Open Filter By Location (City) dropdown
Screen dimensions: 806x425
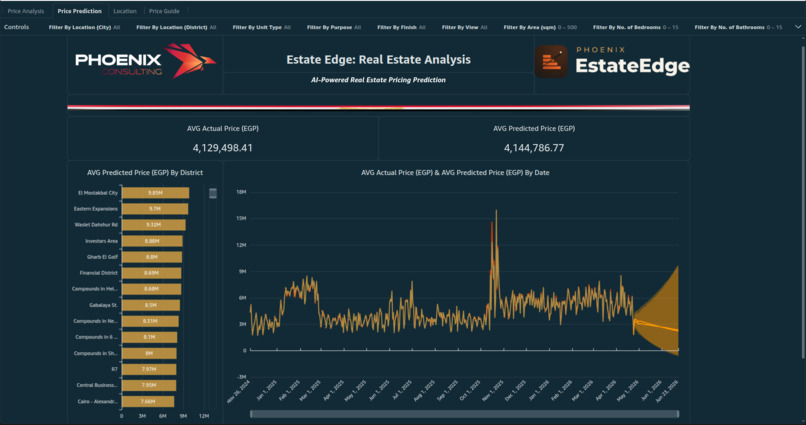pos(84,27)
